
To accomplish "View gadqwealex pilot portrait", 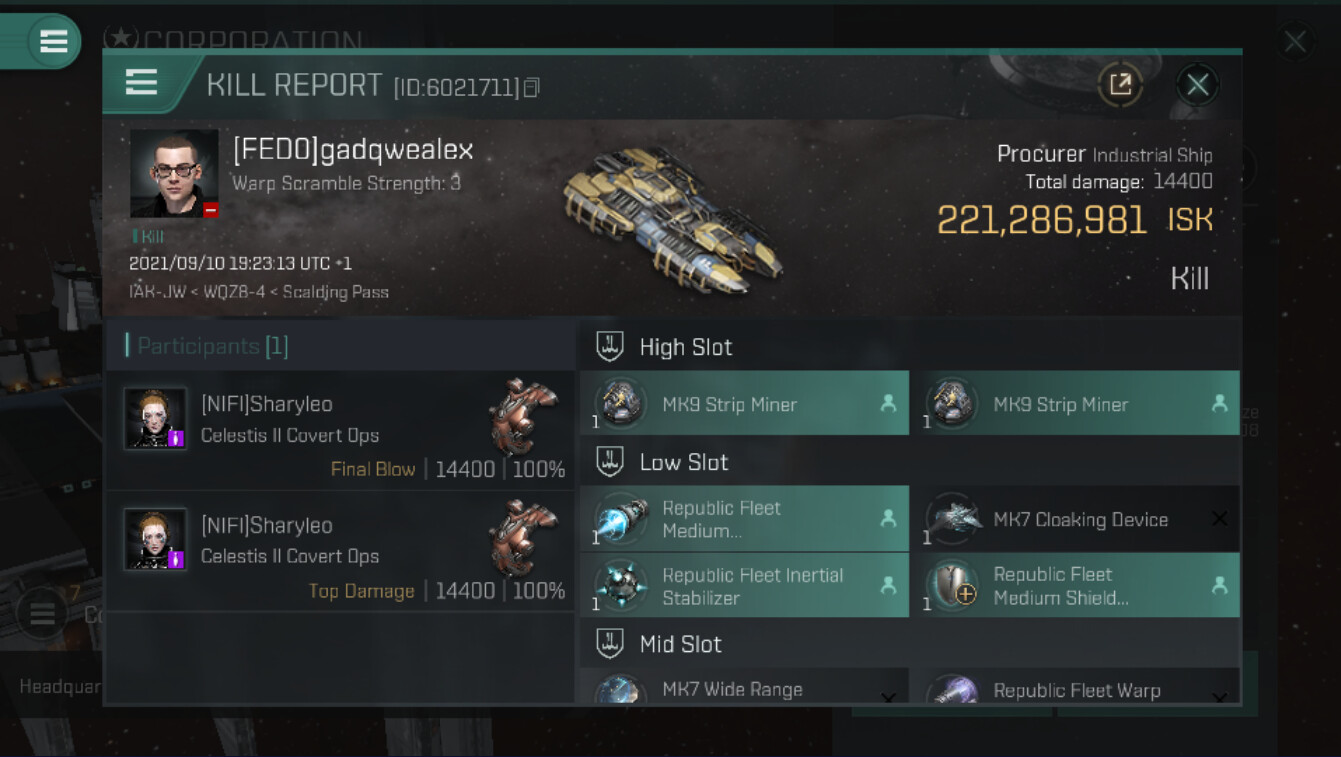I will (174, 173).
